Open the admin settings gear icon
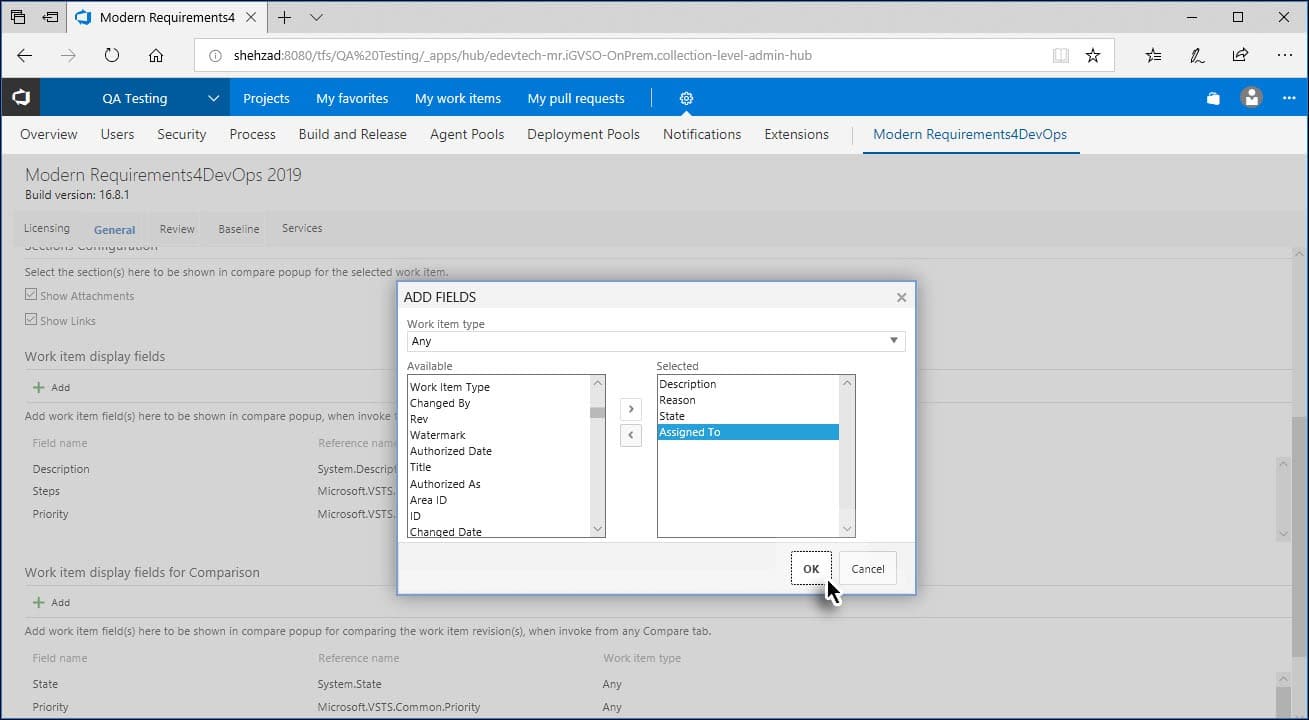The width and height of the screenshot is (1309, 720). pyautogui.click(x=686, y=98)
